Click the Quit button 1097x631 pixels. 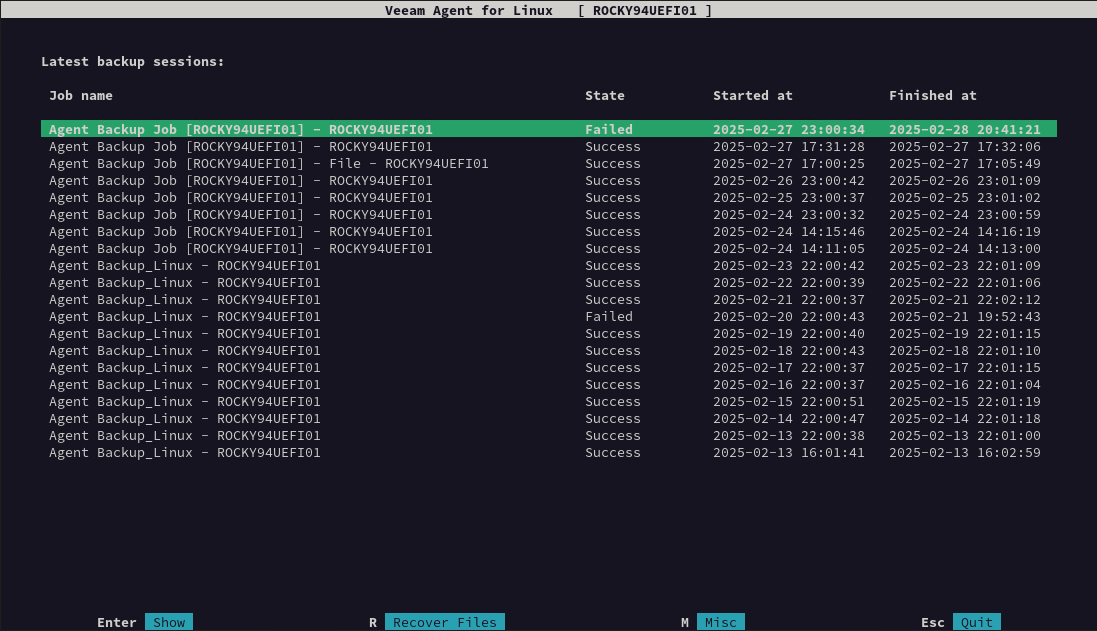[977, 622]
